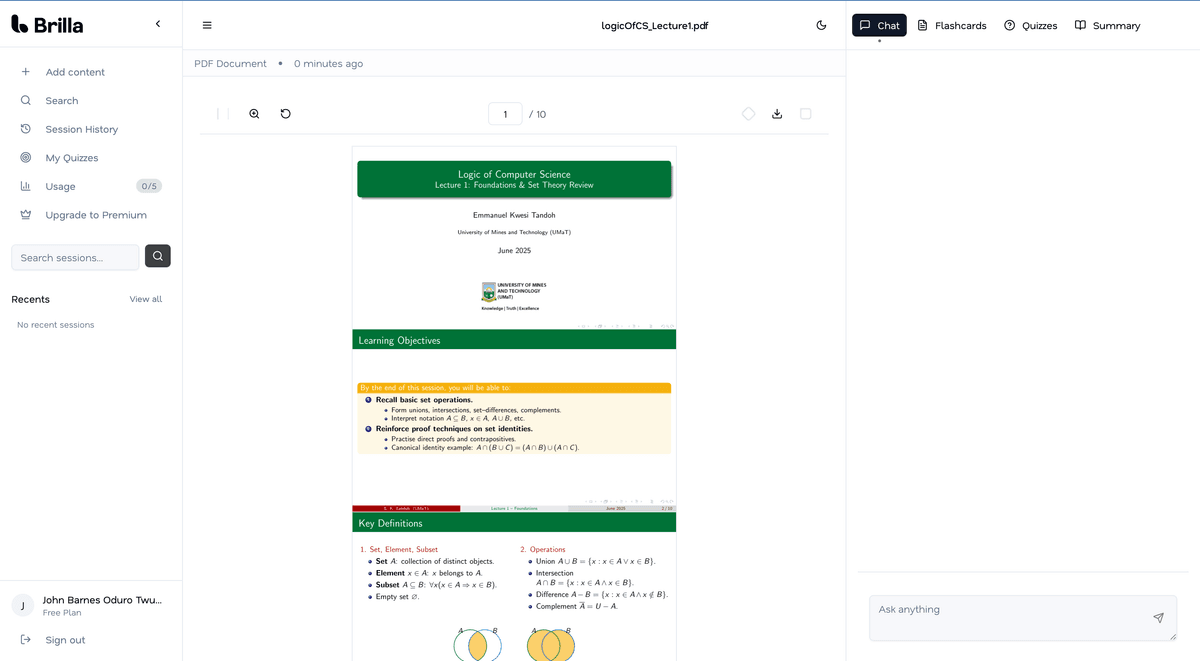Switch to the Summary tab

pyautogui.click(x=1107, y=25)
